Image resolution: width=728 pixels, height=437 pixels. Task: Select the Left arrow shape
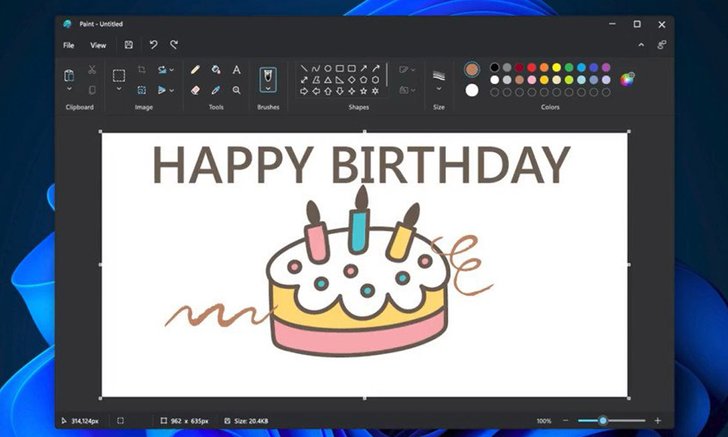coord(316,91)
